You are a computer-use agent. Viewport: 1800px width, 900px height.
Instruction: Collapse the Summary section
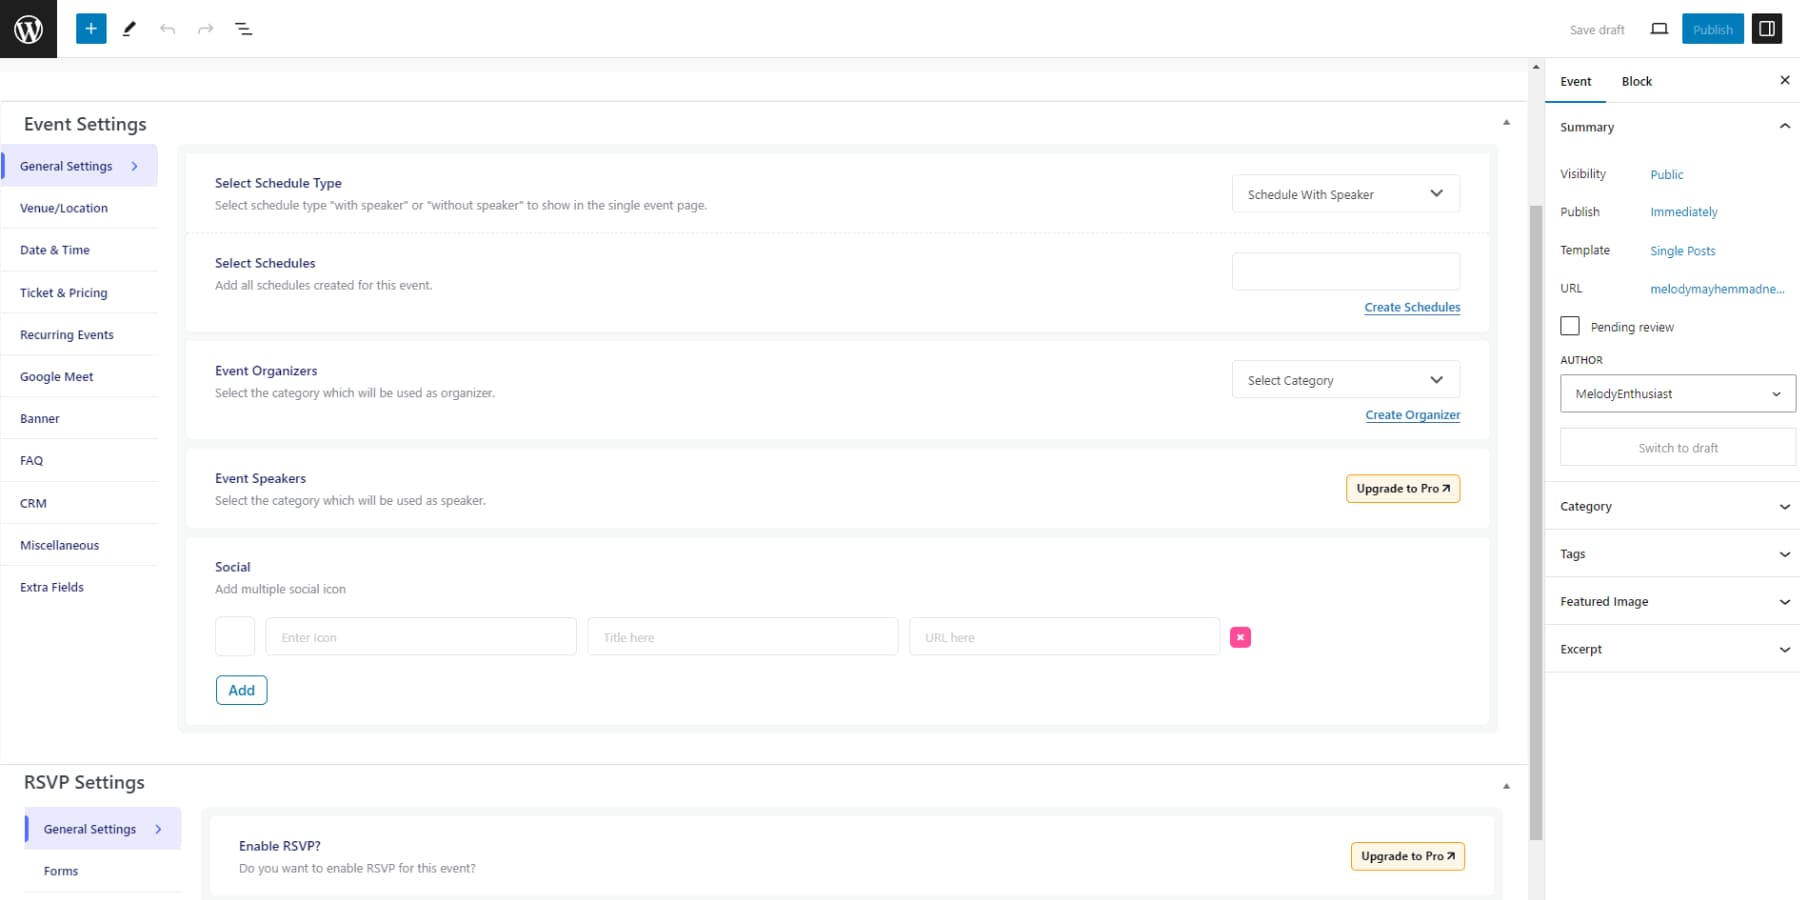tap(1784, 126)
